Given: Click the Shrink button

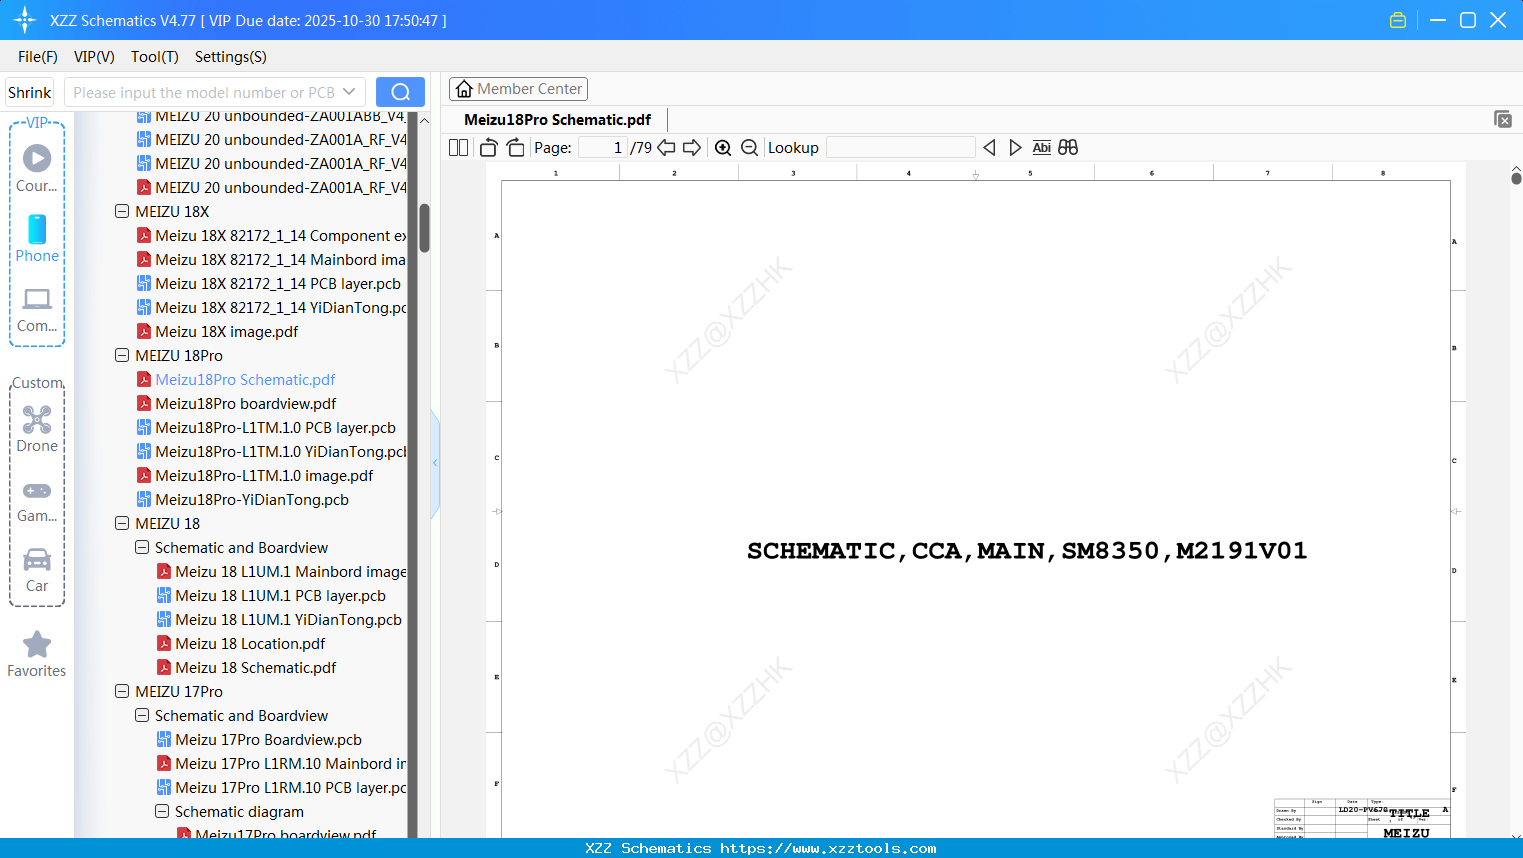Looking at the screenshot, I should pyautogui.click(x=30, y=92).
